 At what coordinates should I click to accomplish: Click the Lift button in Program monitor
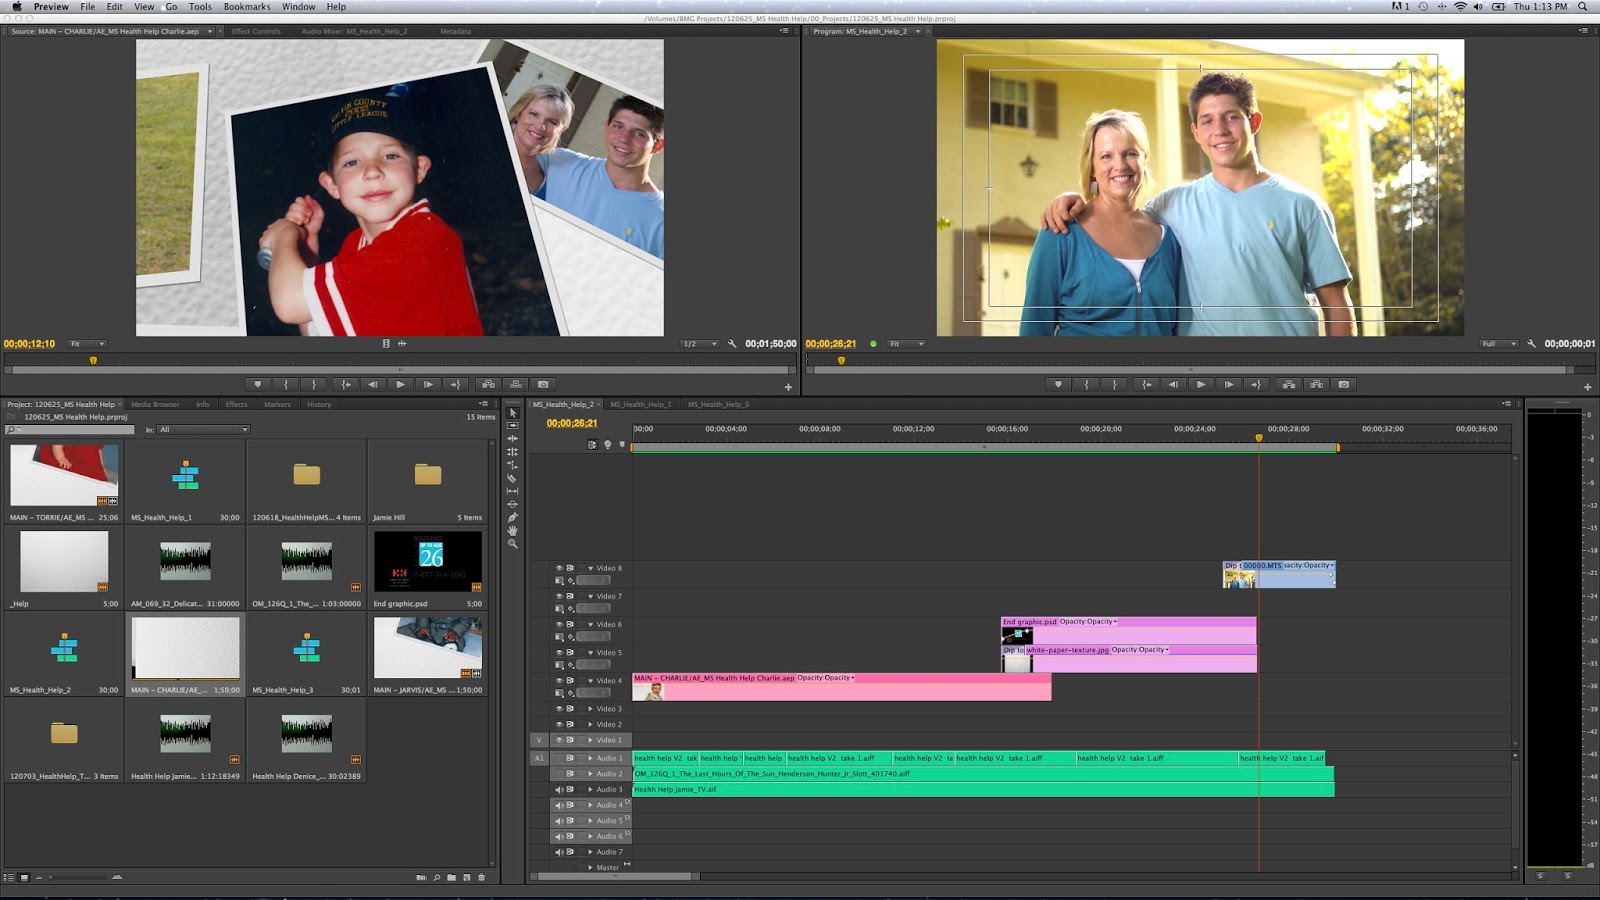(1289, 384)
